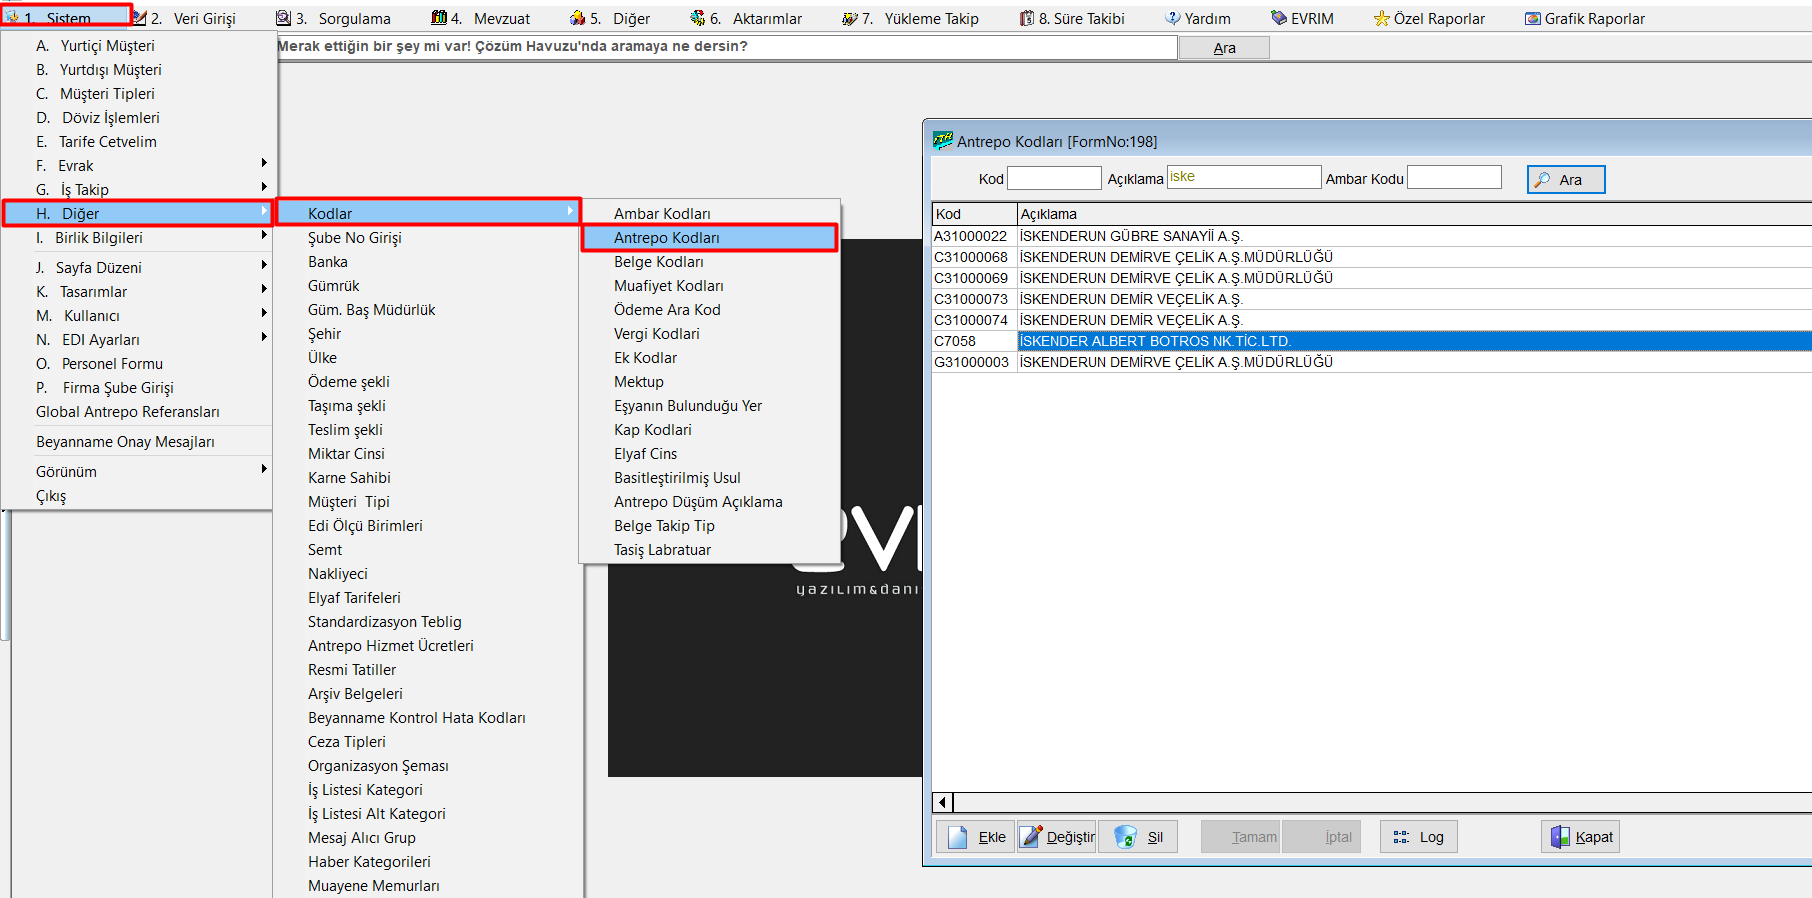Click the Ekle button
The height and width of the screenshot is (898, 1812).
pos(976,837)
